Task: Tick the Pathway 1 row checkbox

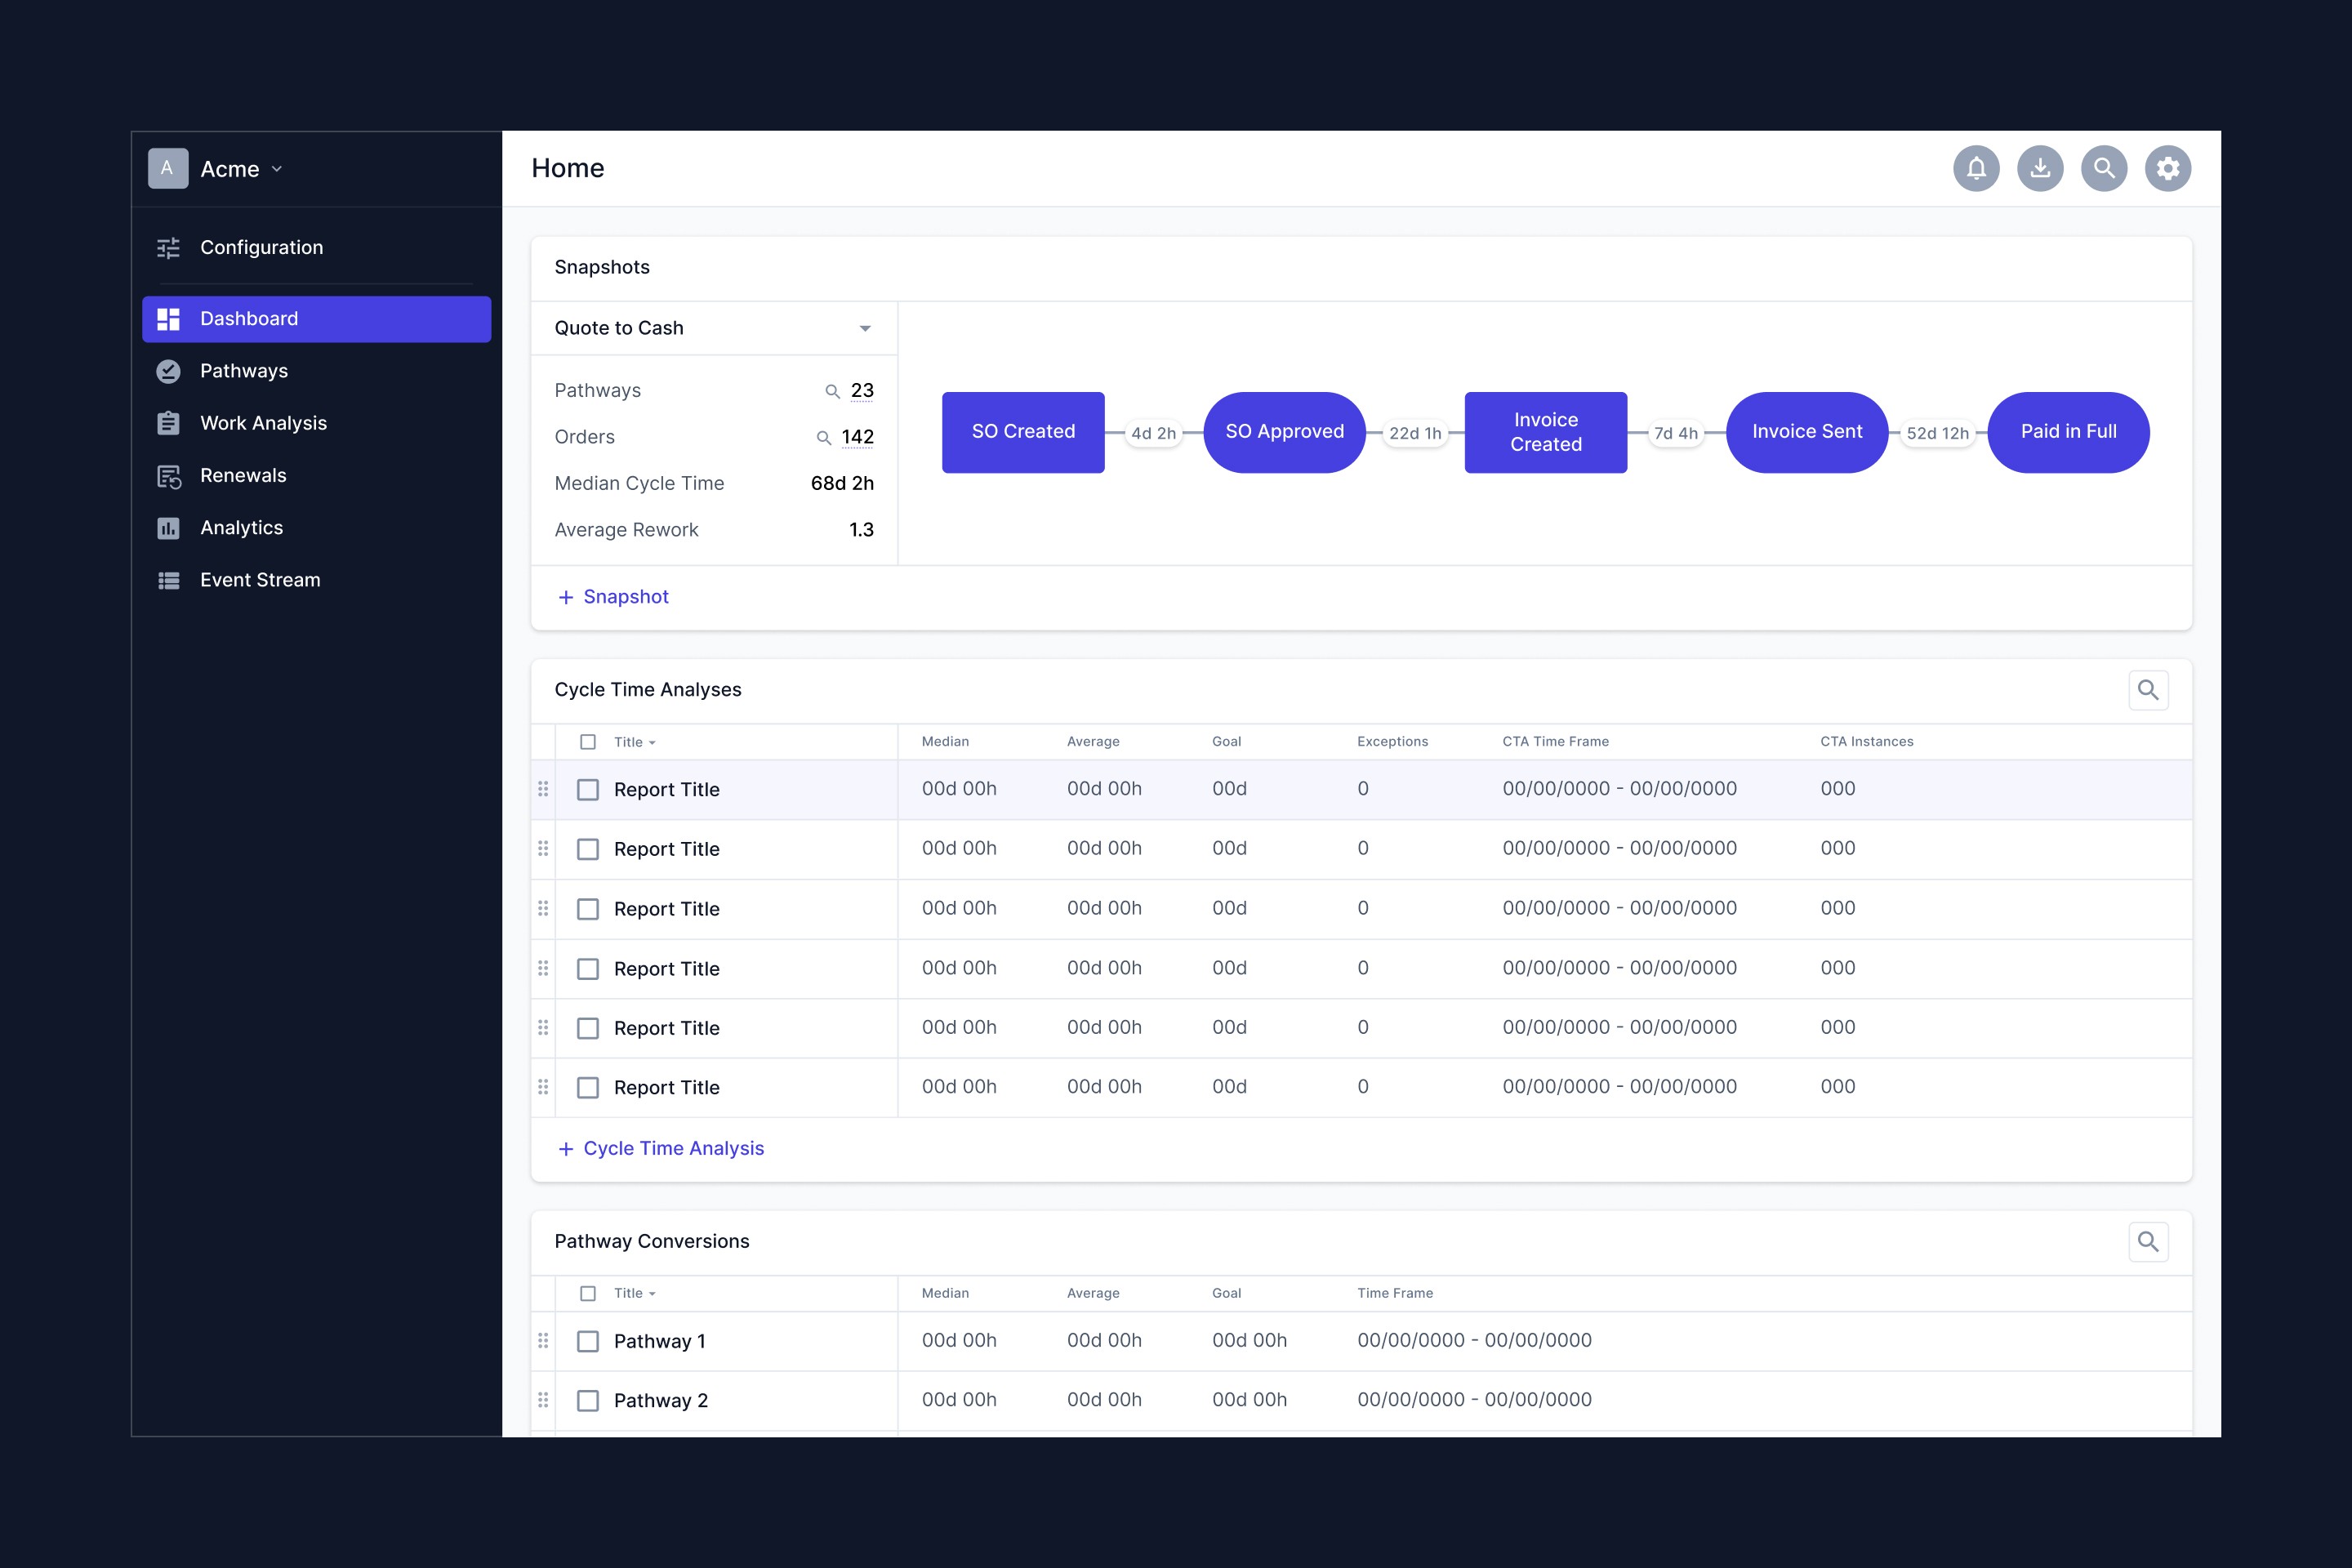Action: (588, 1341)
